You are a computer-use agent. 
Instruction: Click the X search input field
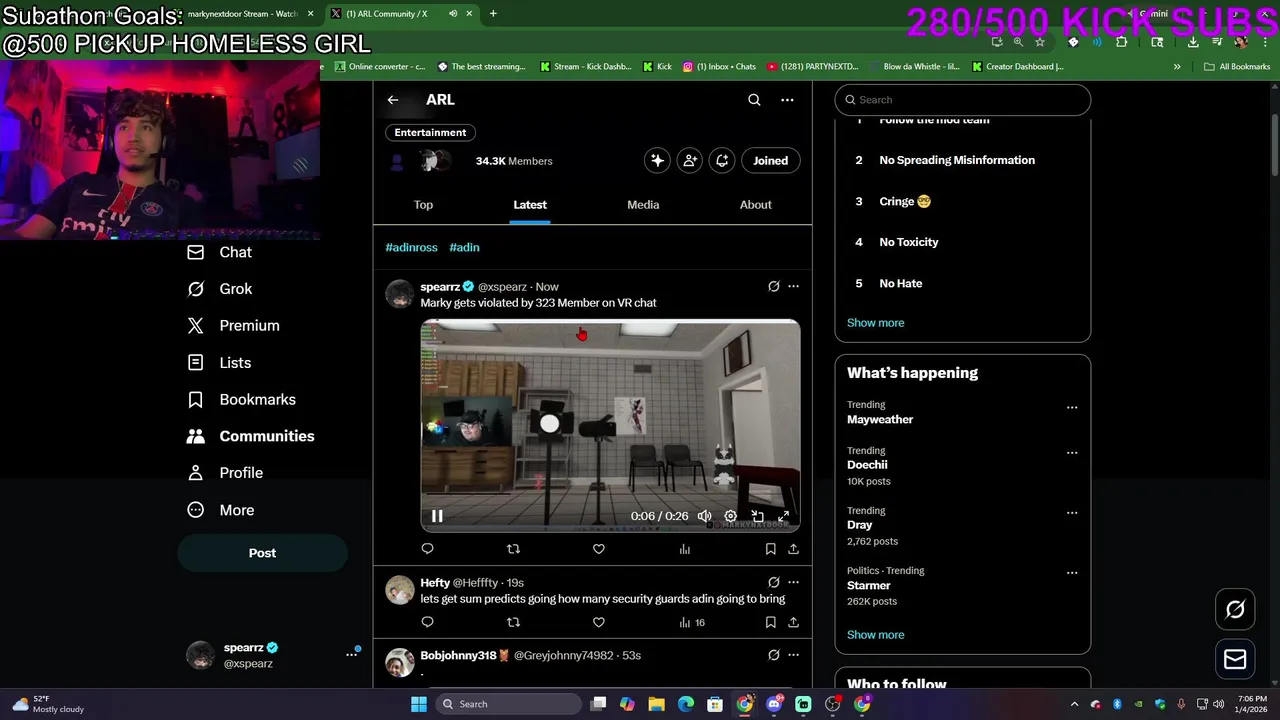[962, 100]
